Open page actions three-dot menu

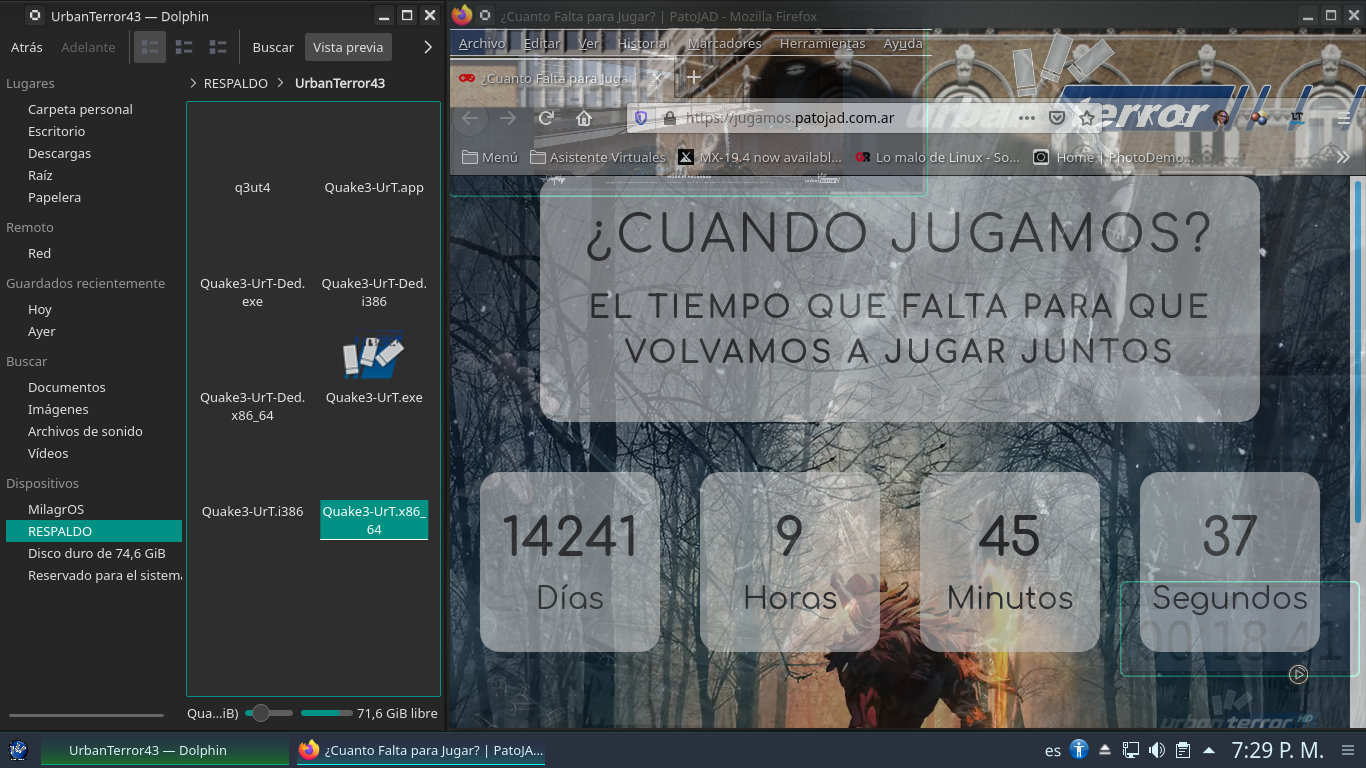pos(1027,118)
